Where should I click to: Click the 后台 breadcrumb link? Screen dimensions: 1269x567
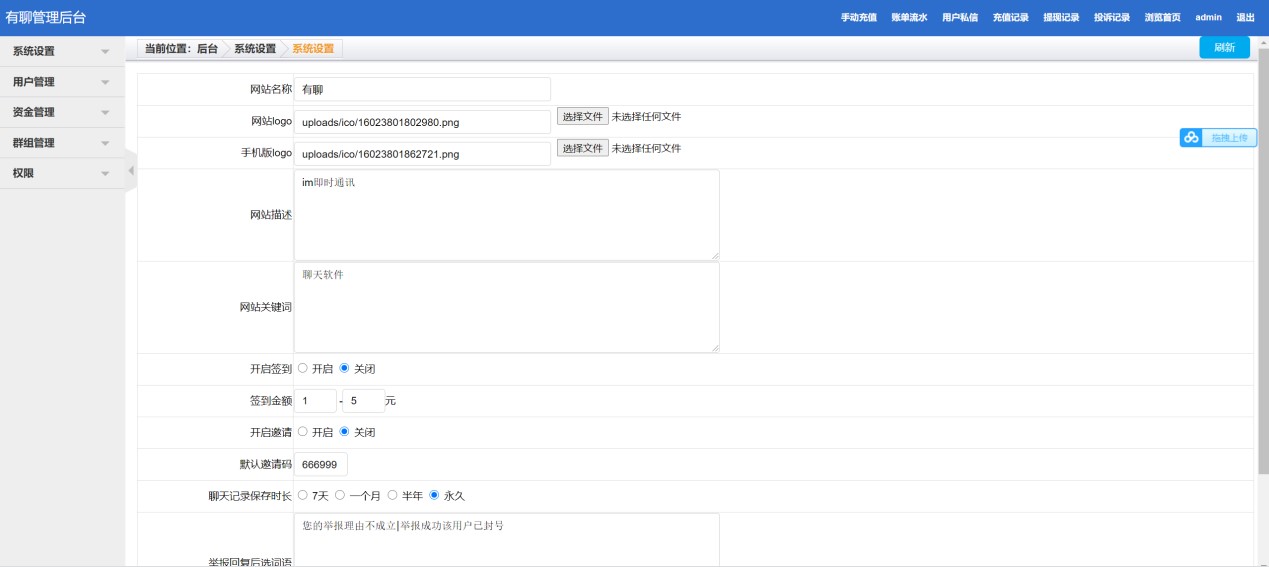207,48
